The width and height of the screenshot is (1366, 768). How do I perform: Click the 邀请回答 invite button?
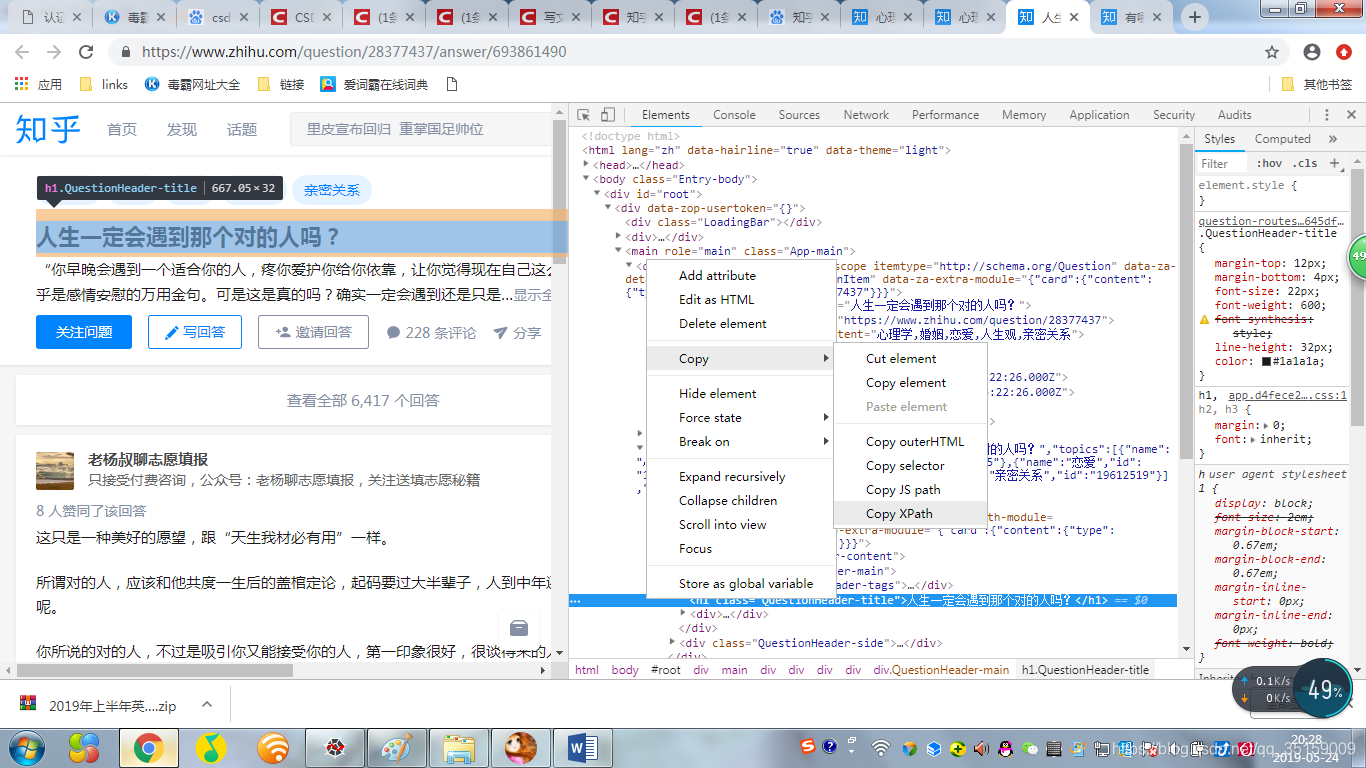(x=313, y=332)
